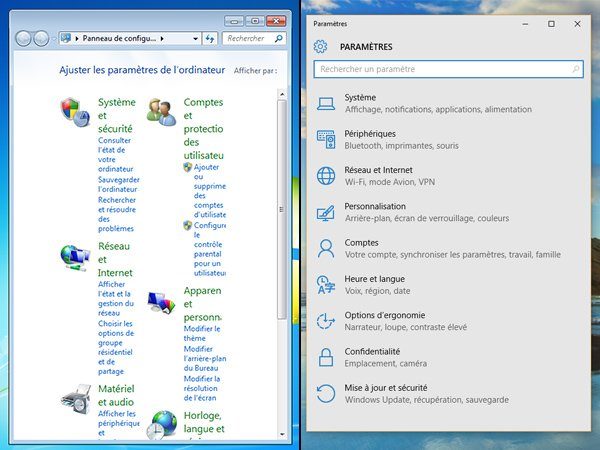
Task: Open Confidentialité category
Action: click(x=448, y=357)
